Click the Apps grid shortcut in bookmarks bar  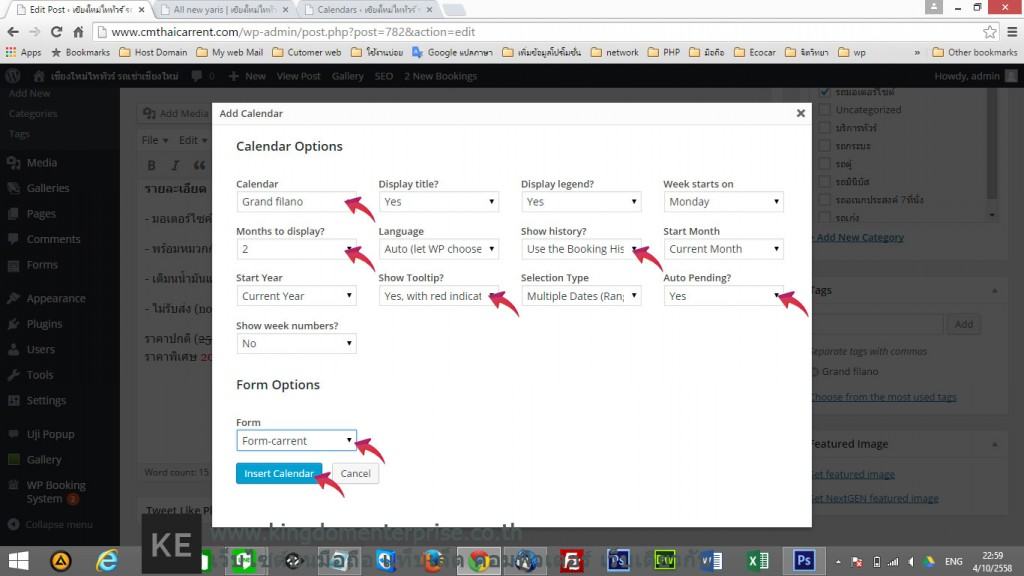pyautogui.click(x=24, y=52)
